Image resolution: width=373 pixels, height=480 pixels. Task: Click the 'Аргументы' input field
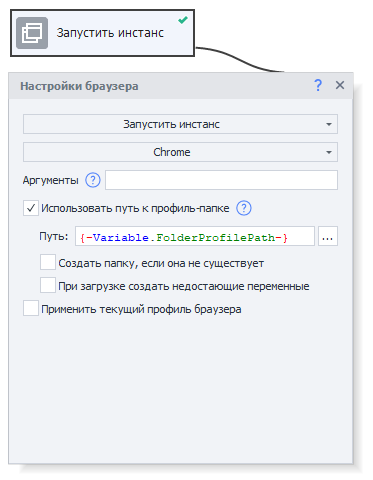tap(221, 180)
